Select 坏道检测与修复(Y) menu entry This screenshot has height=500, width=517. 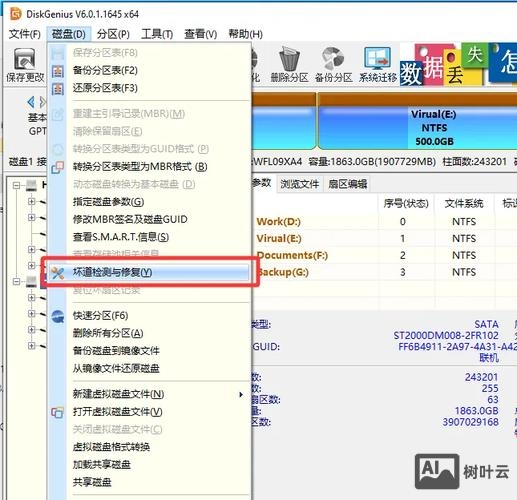pyautogui.click(x=149, y=272)
